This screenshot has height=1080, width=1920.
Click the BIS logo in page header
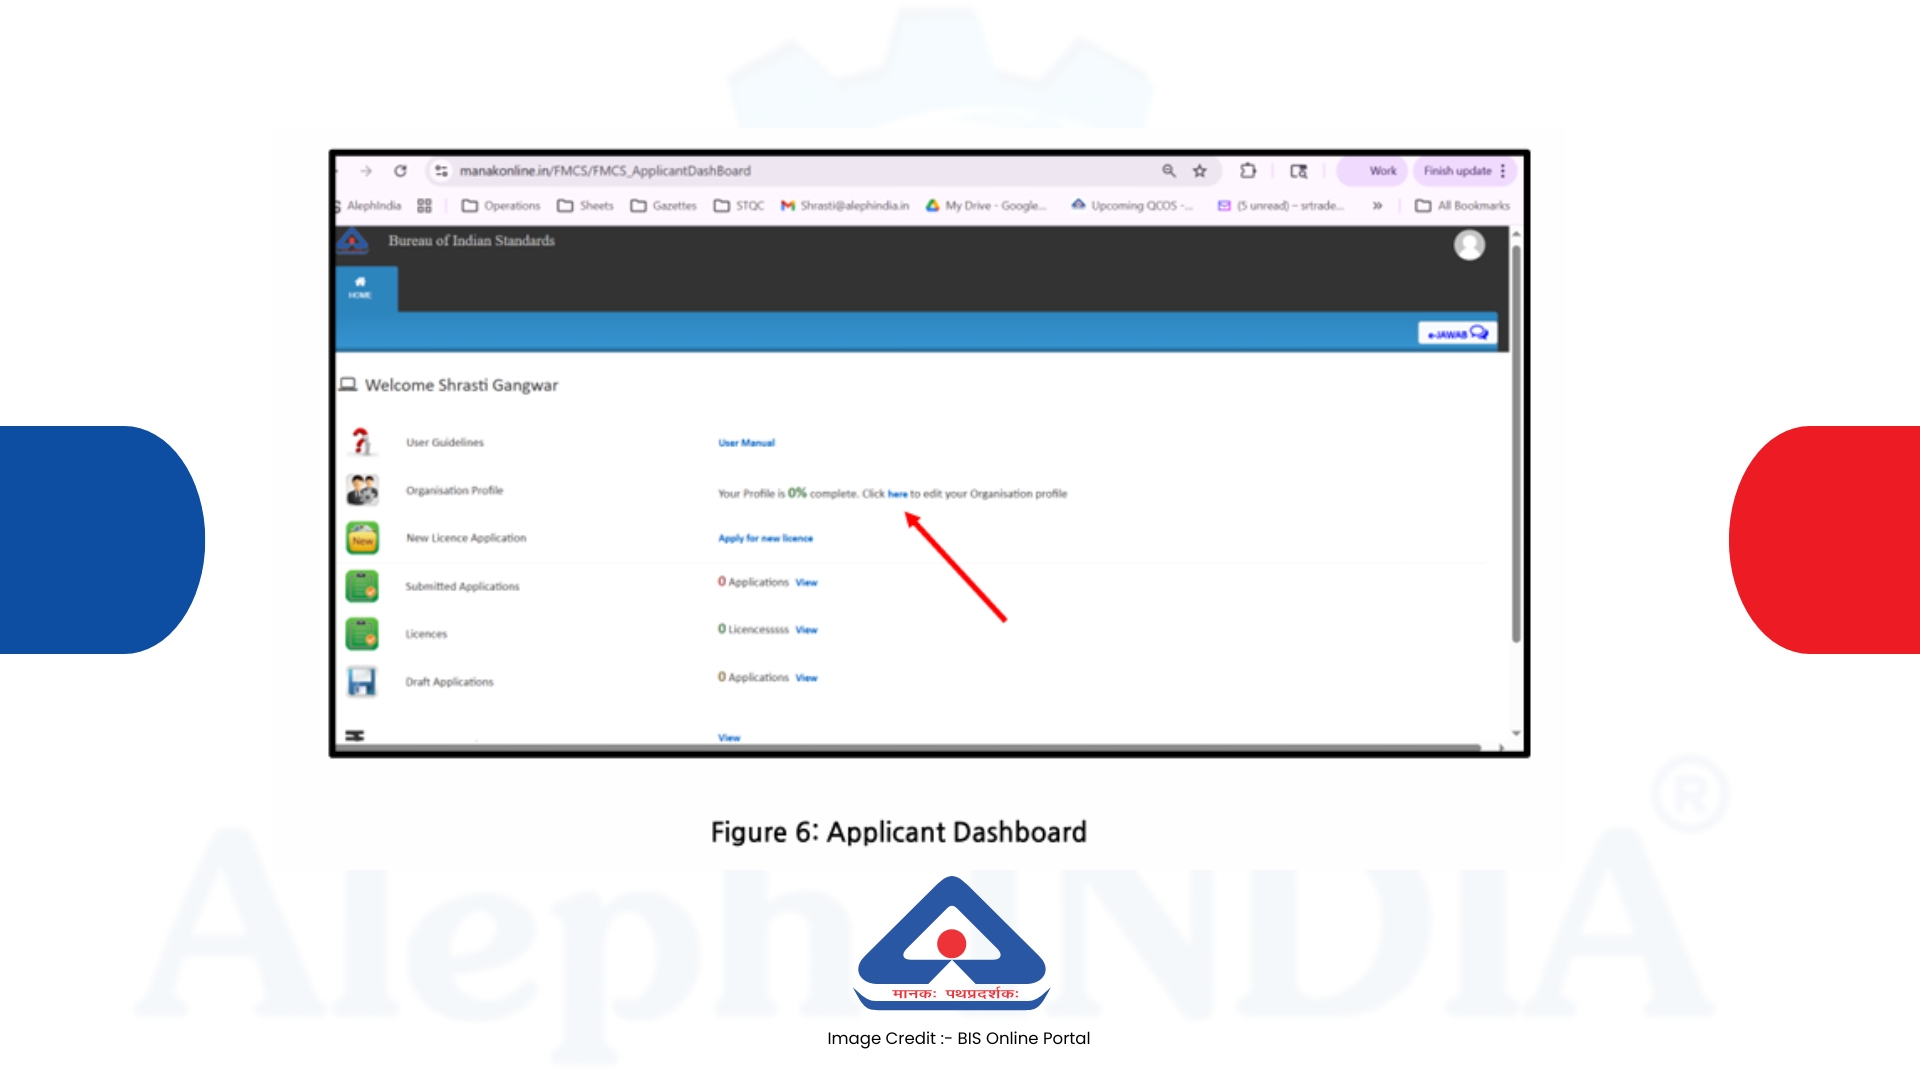(x=352, y=241)
